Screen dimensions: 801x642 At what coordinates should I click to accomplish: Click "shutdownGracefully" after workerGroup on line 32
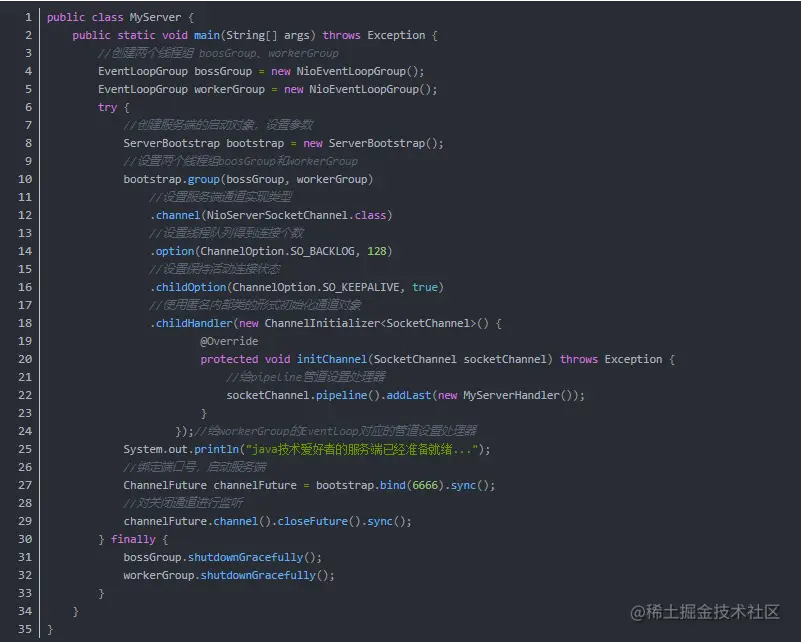coord(258,575)
